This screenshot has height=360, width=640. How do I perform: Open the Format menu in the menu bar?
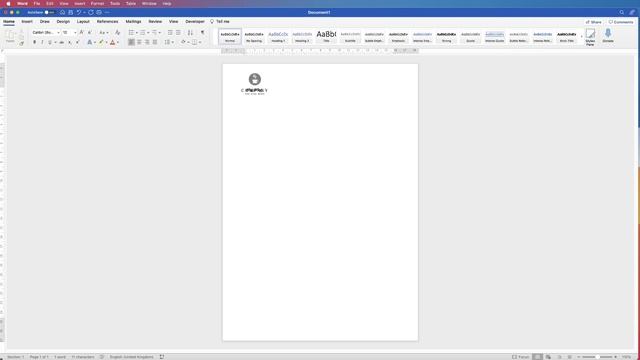coord(97,3)
